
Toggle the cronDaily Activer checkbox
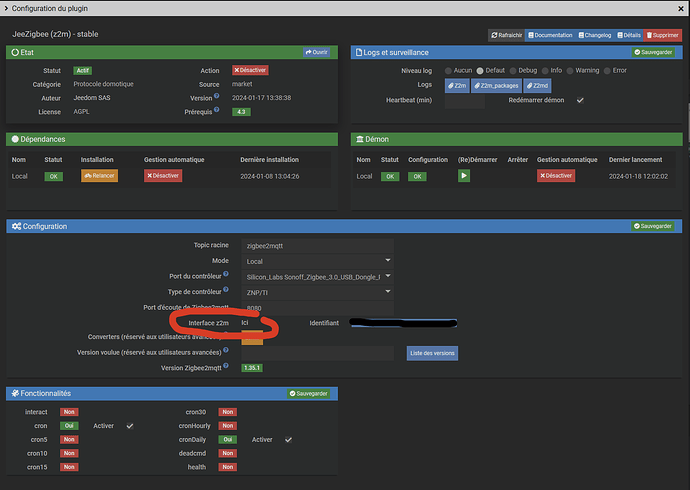click(288, 439)
